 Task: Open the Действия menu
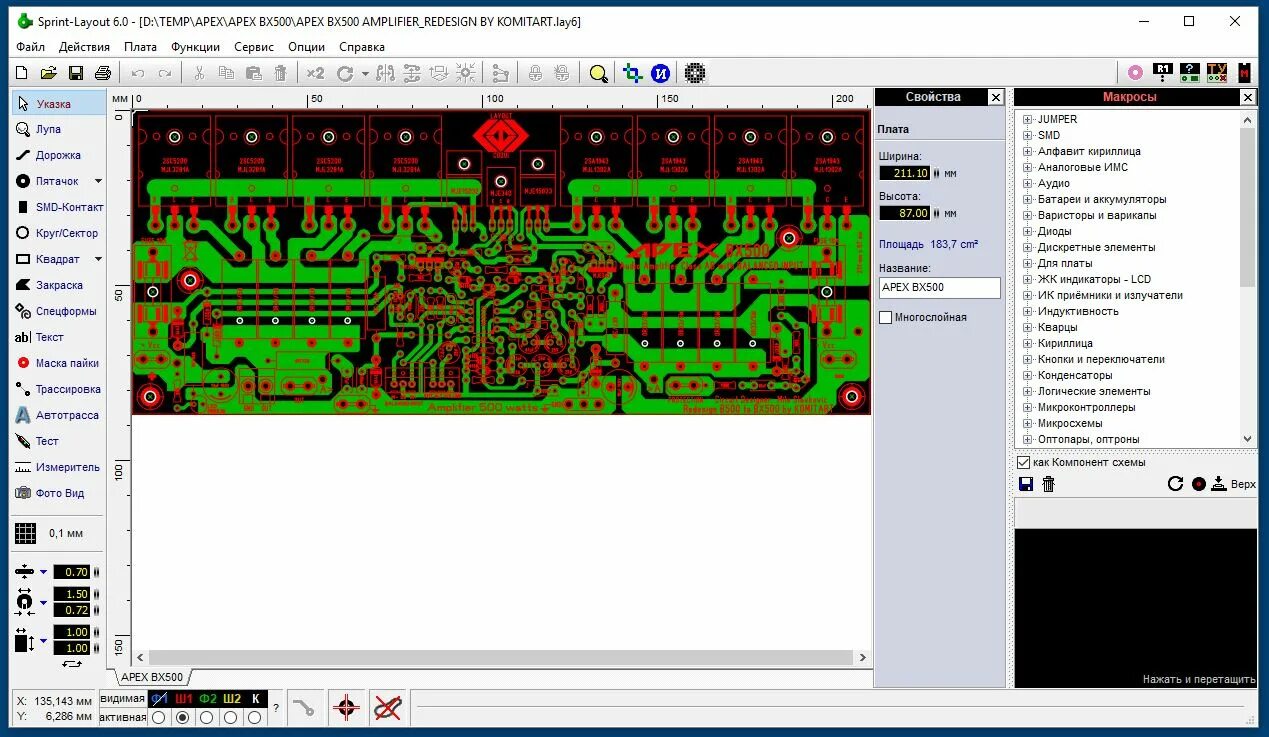tap(84, 46)
